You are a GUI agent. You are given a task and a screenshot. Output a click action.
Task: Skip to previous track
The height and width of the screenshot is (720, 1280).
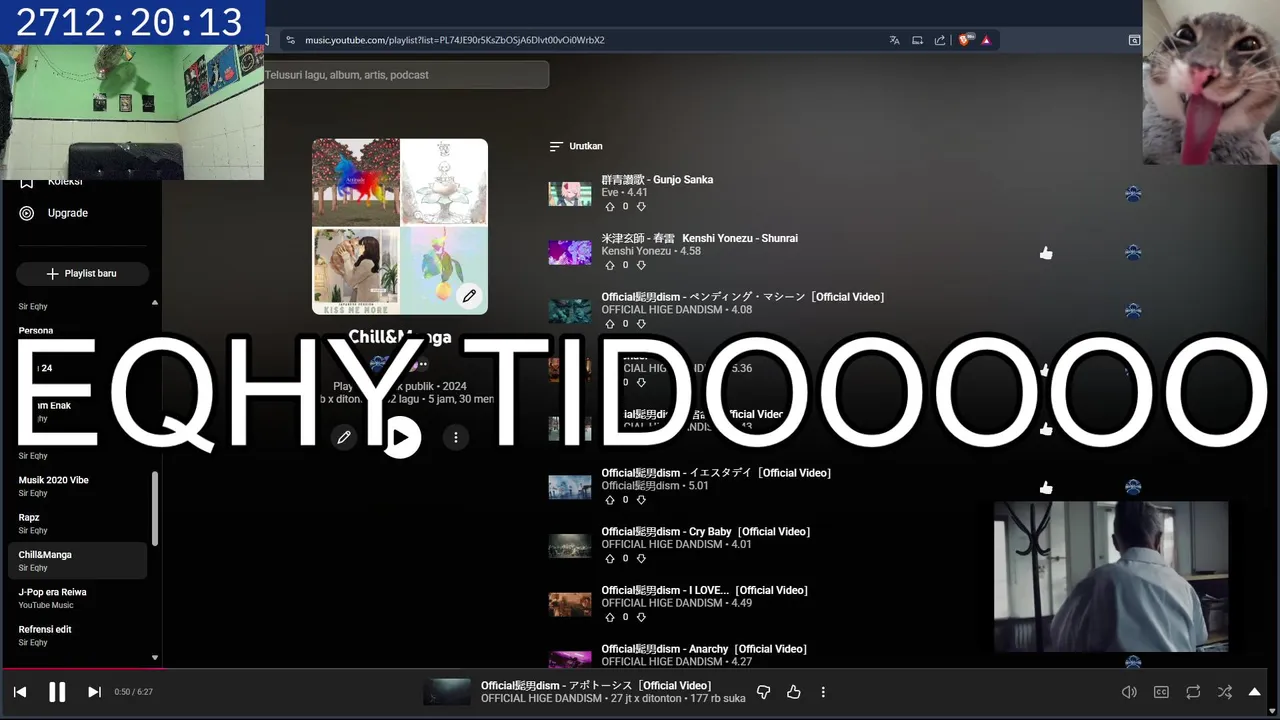pos(20,692)
